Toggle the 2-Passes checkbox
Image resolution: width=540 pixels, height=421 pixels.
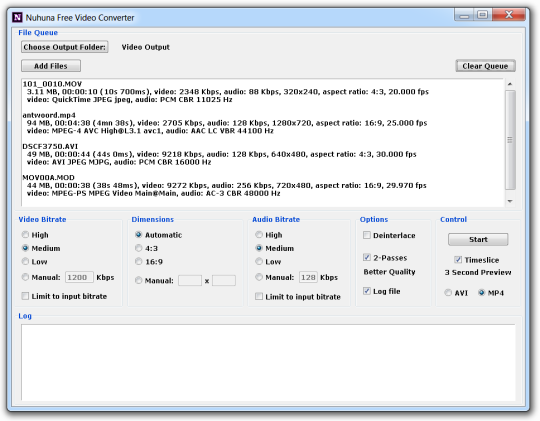[x=367, y=257]
